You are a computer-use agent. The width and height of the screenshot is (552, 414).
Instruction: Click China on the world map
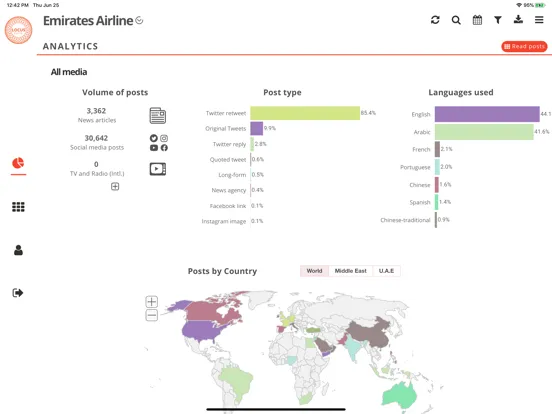point(370,333)
